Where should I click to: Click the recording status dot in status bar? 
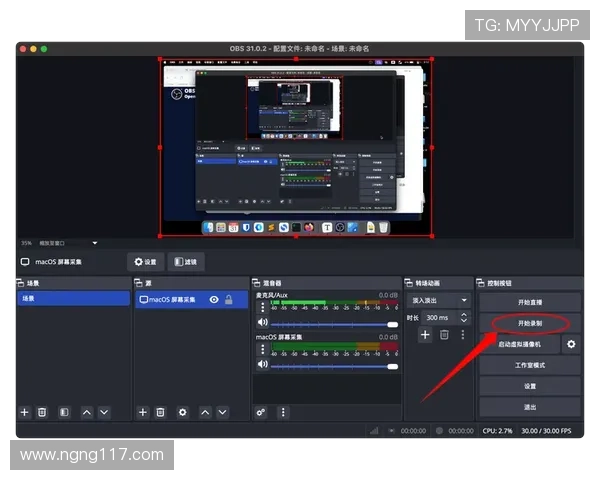click(439, 431)
